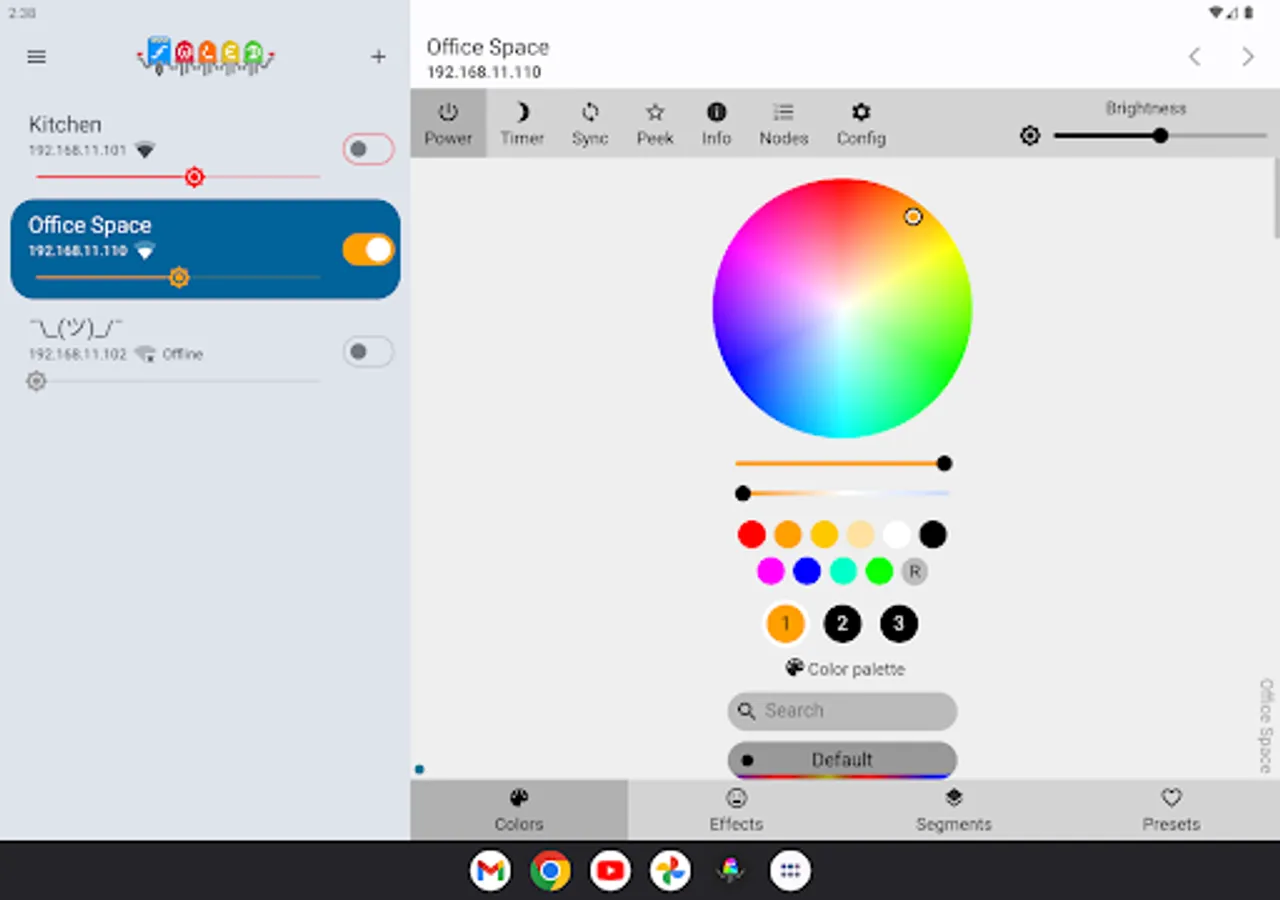Screen dimensions: 1280x900
Task: Select color slot 1
Action: 785,624
